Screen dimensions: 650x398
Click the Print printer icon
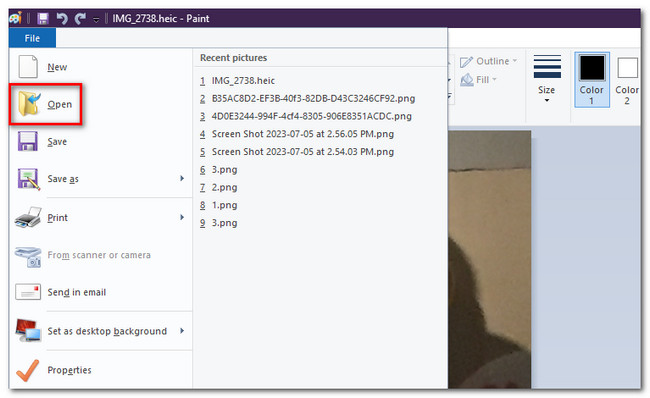[x=28, y=217]
